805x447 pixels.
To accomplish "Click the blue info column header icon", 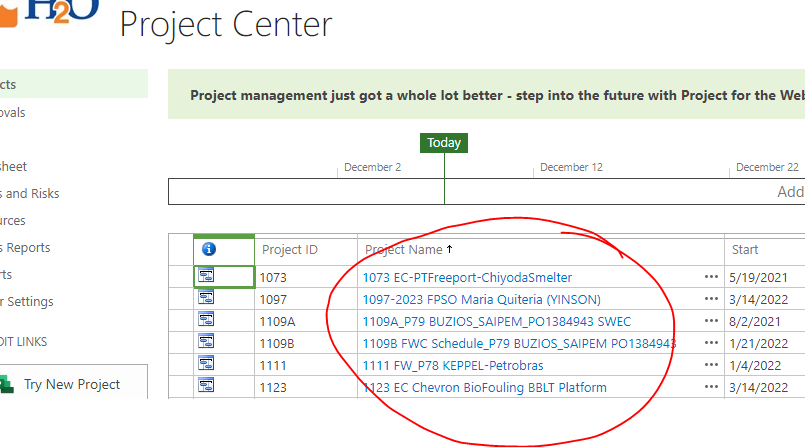I will pyautogui.click(x=209, y=250).
